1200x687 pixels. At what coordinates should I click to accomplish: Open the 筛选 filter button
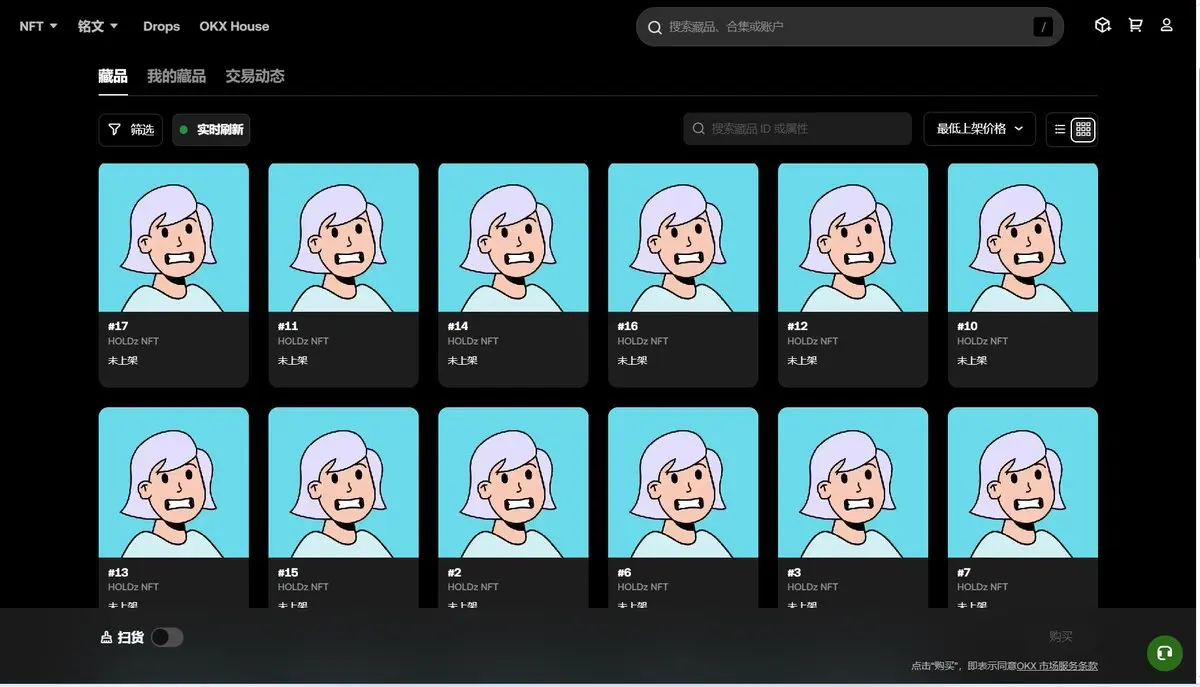(x=130, y=129)
